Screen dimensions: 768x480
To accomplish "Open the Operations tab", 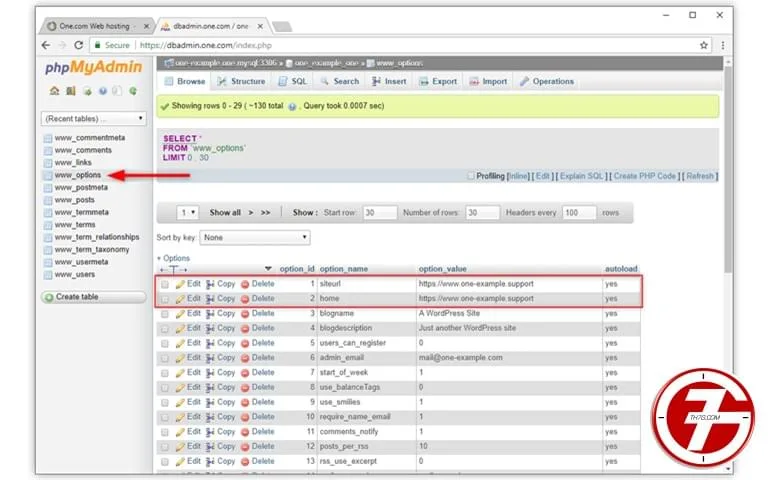I will (x=547, y=81).
